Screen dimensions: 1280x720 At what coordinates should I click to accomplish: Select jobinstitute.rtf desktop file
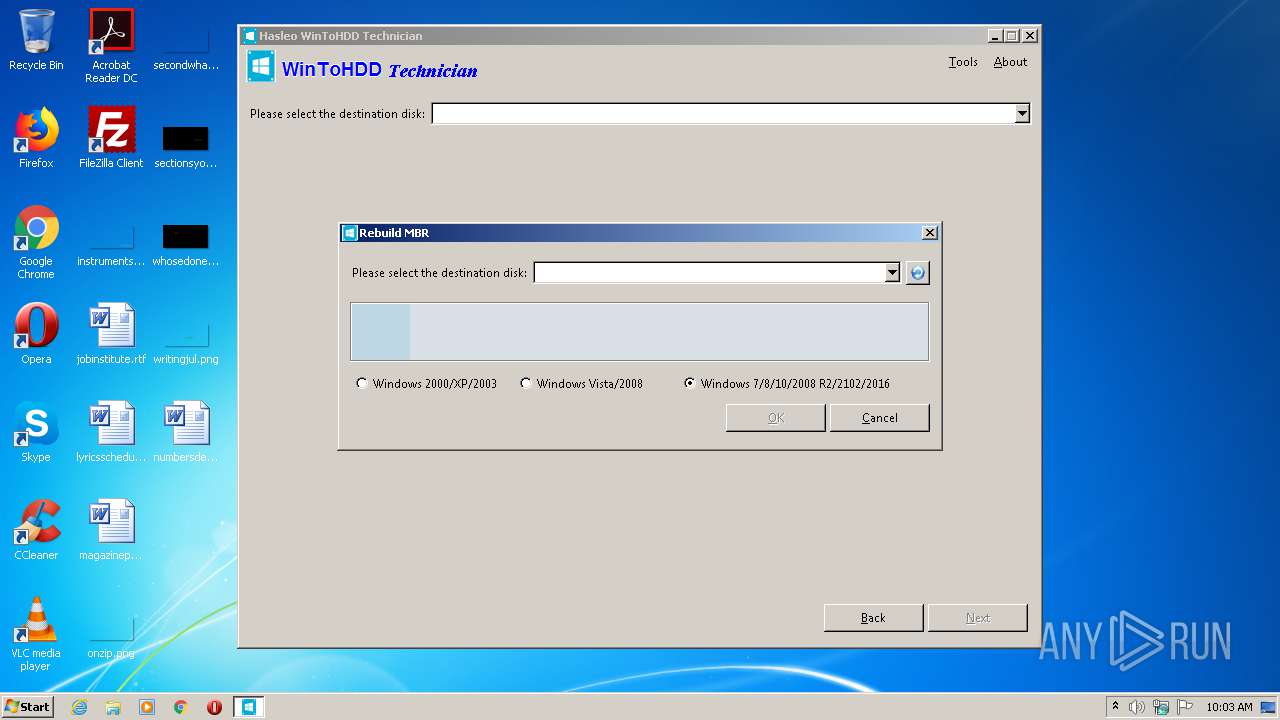click(x=111, y=335)
